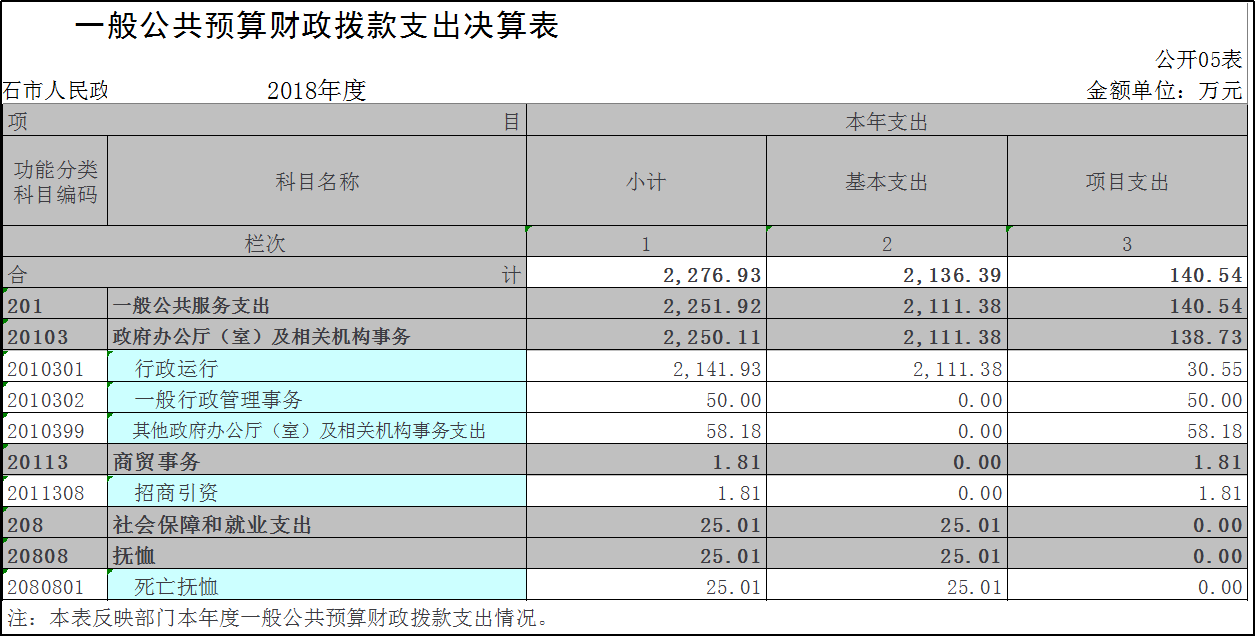
Task: Click the 本年支出 header cell
Action: [887, 122]
